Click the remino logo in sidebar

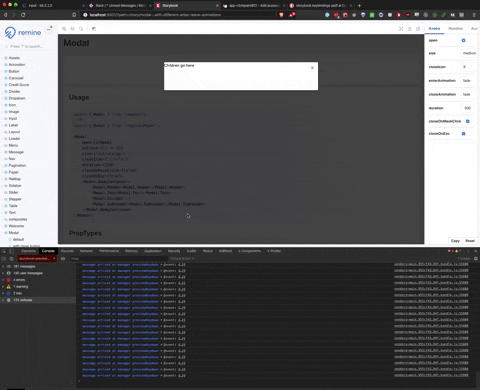[23, 32]
